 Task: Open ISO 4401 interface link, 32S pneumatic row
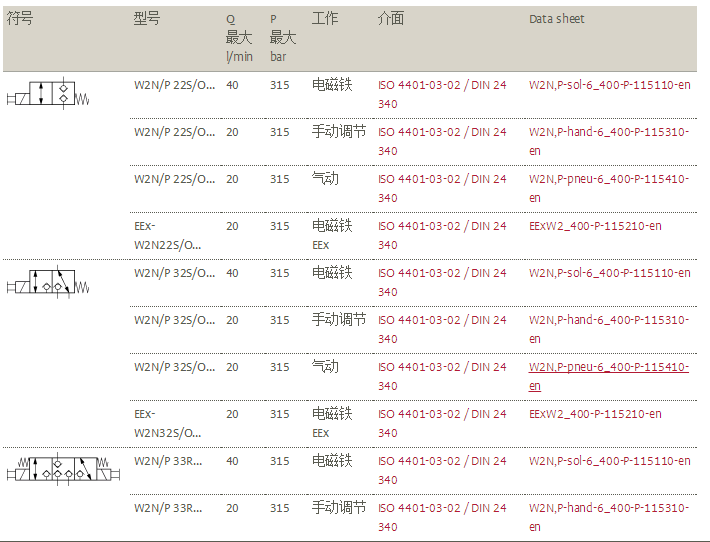(442, 376)
